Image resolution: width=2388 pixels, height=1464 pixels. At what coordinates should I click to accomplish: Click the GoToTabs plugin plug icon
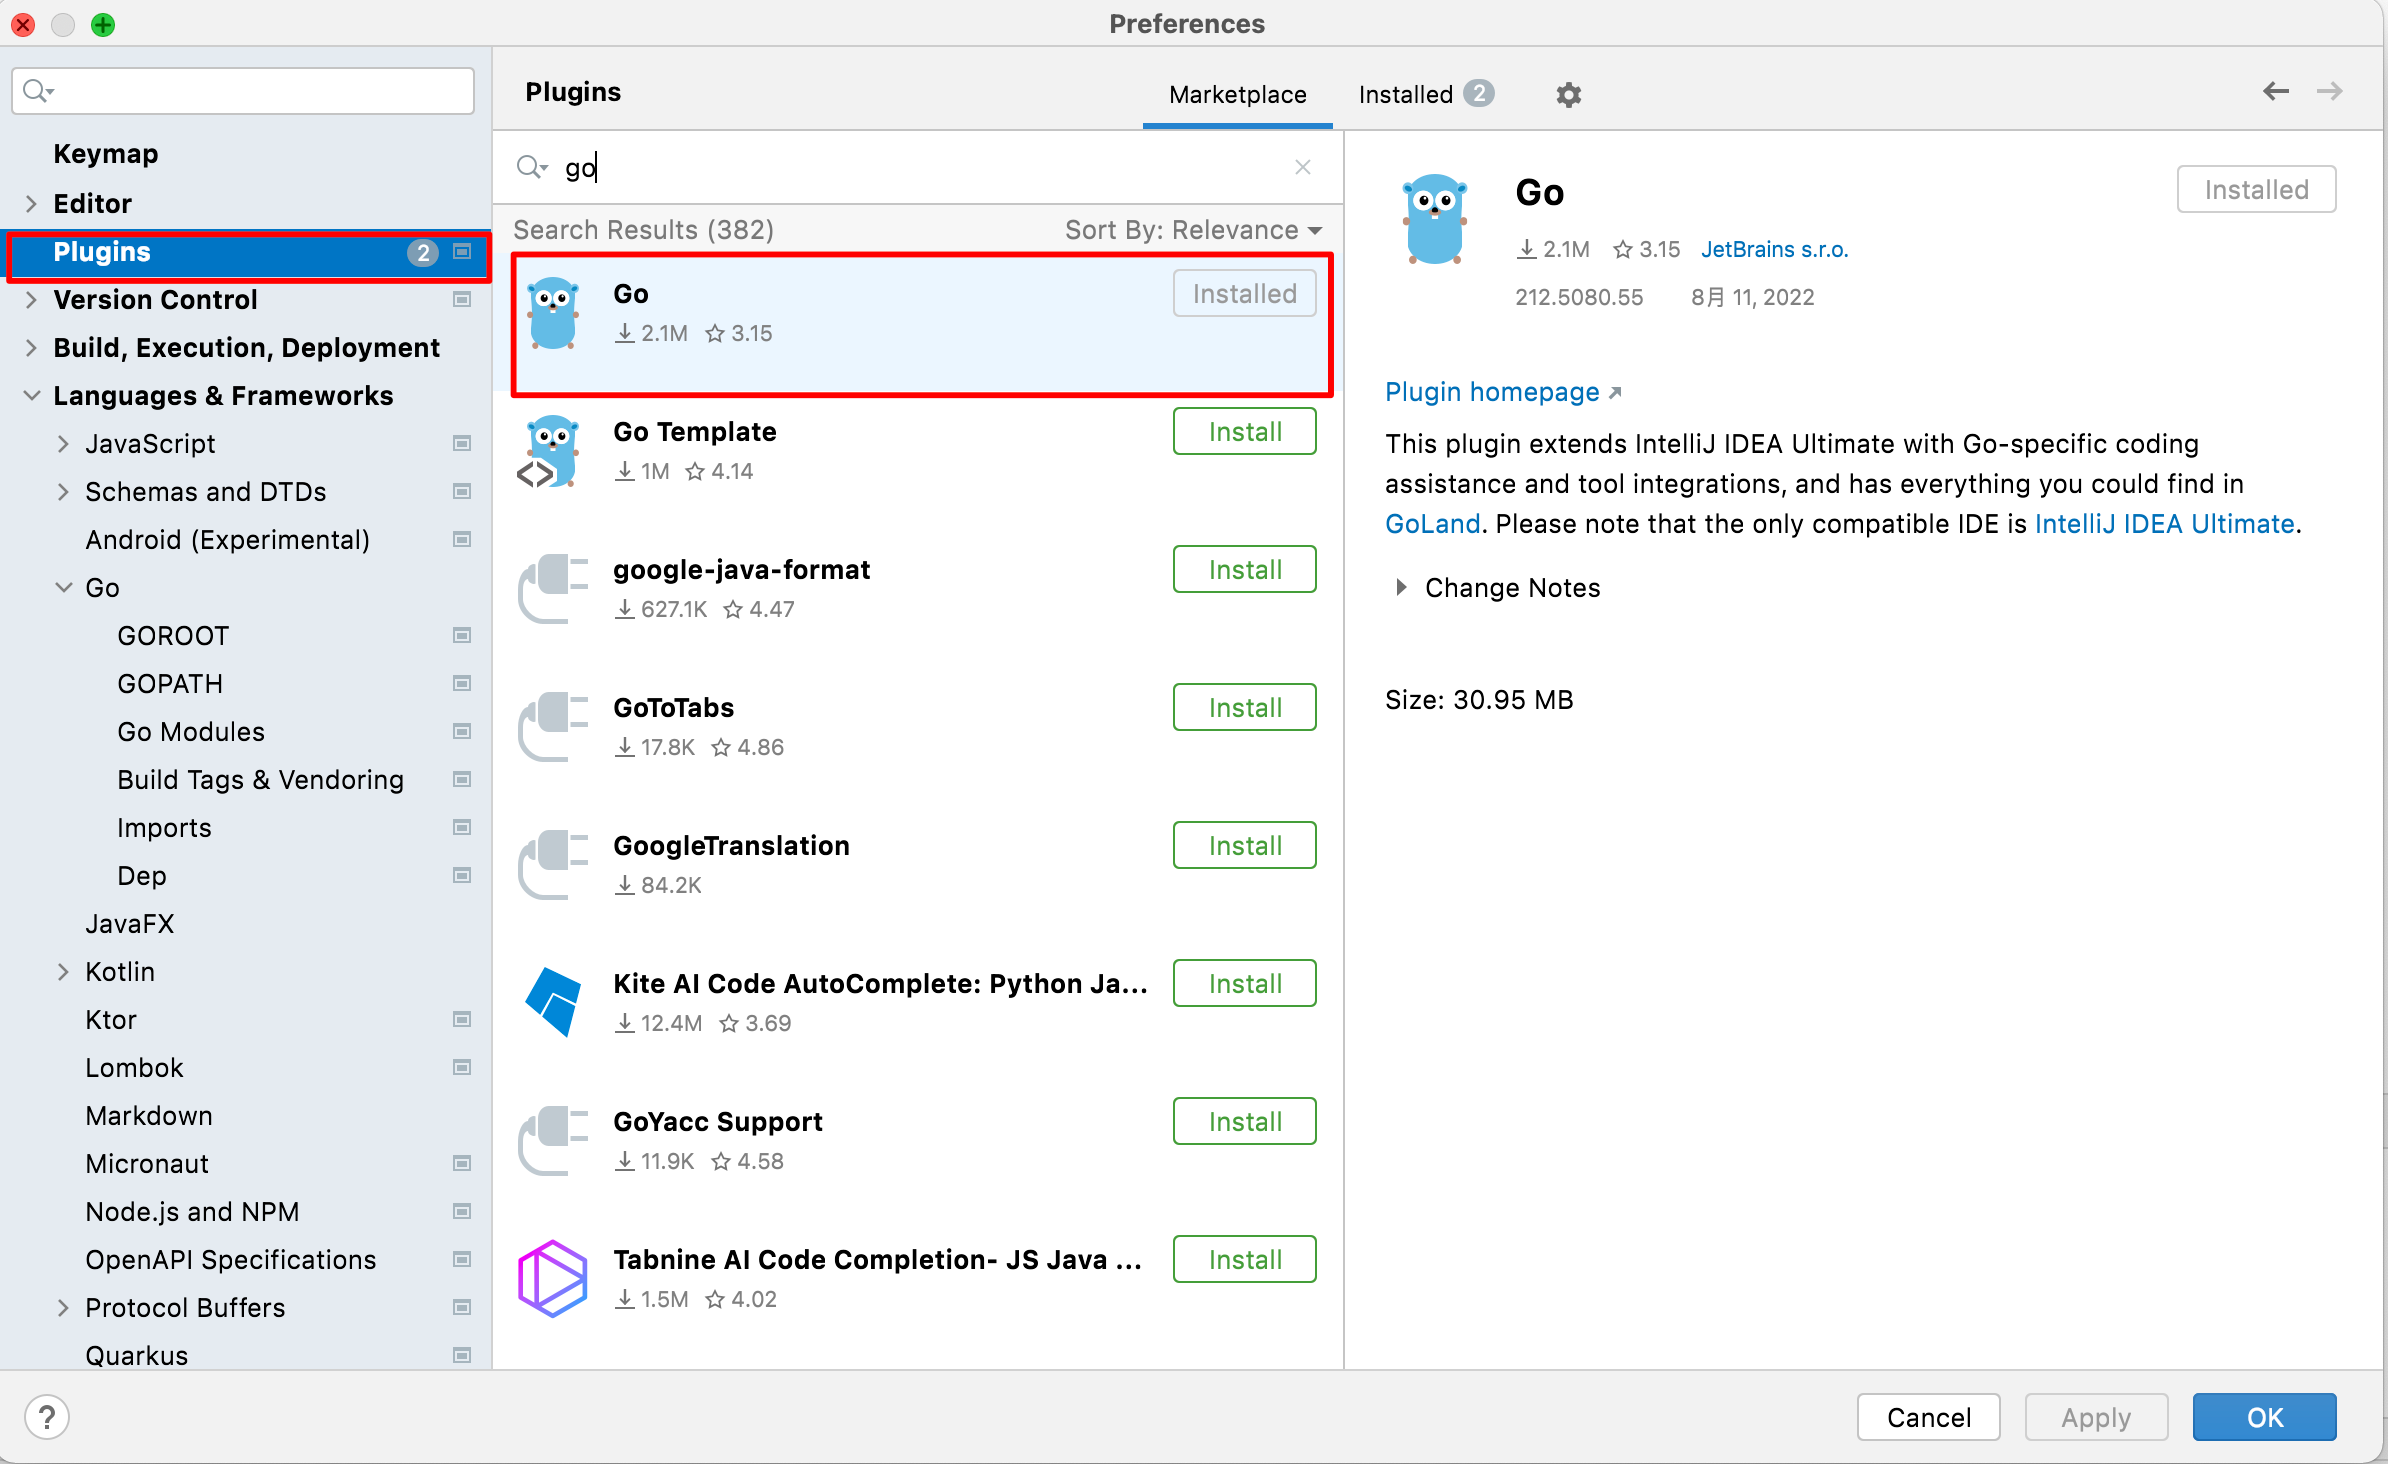[552, 727]
